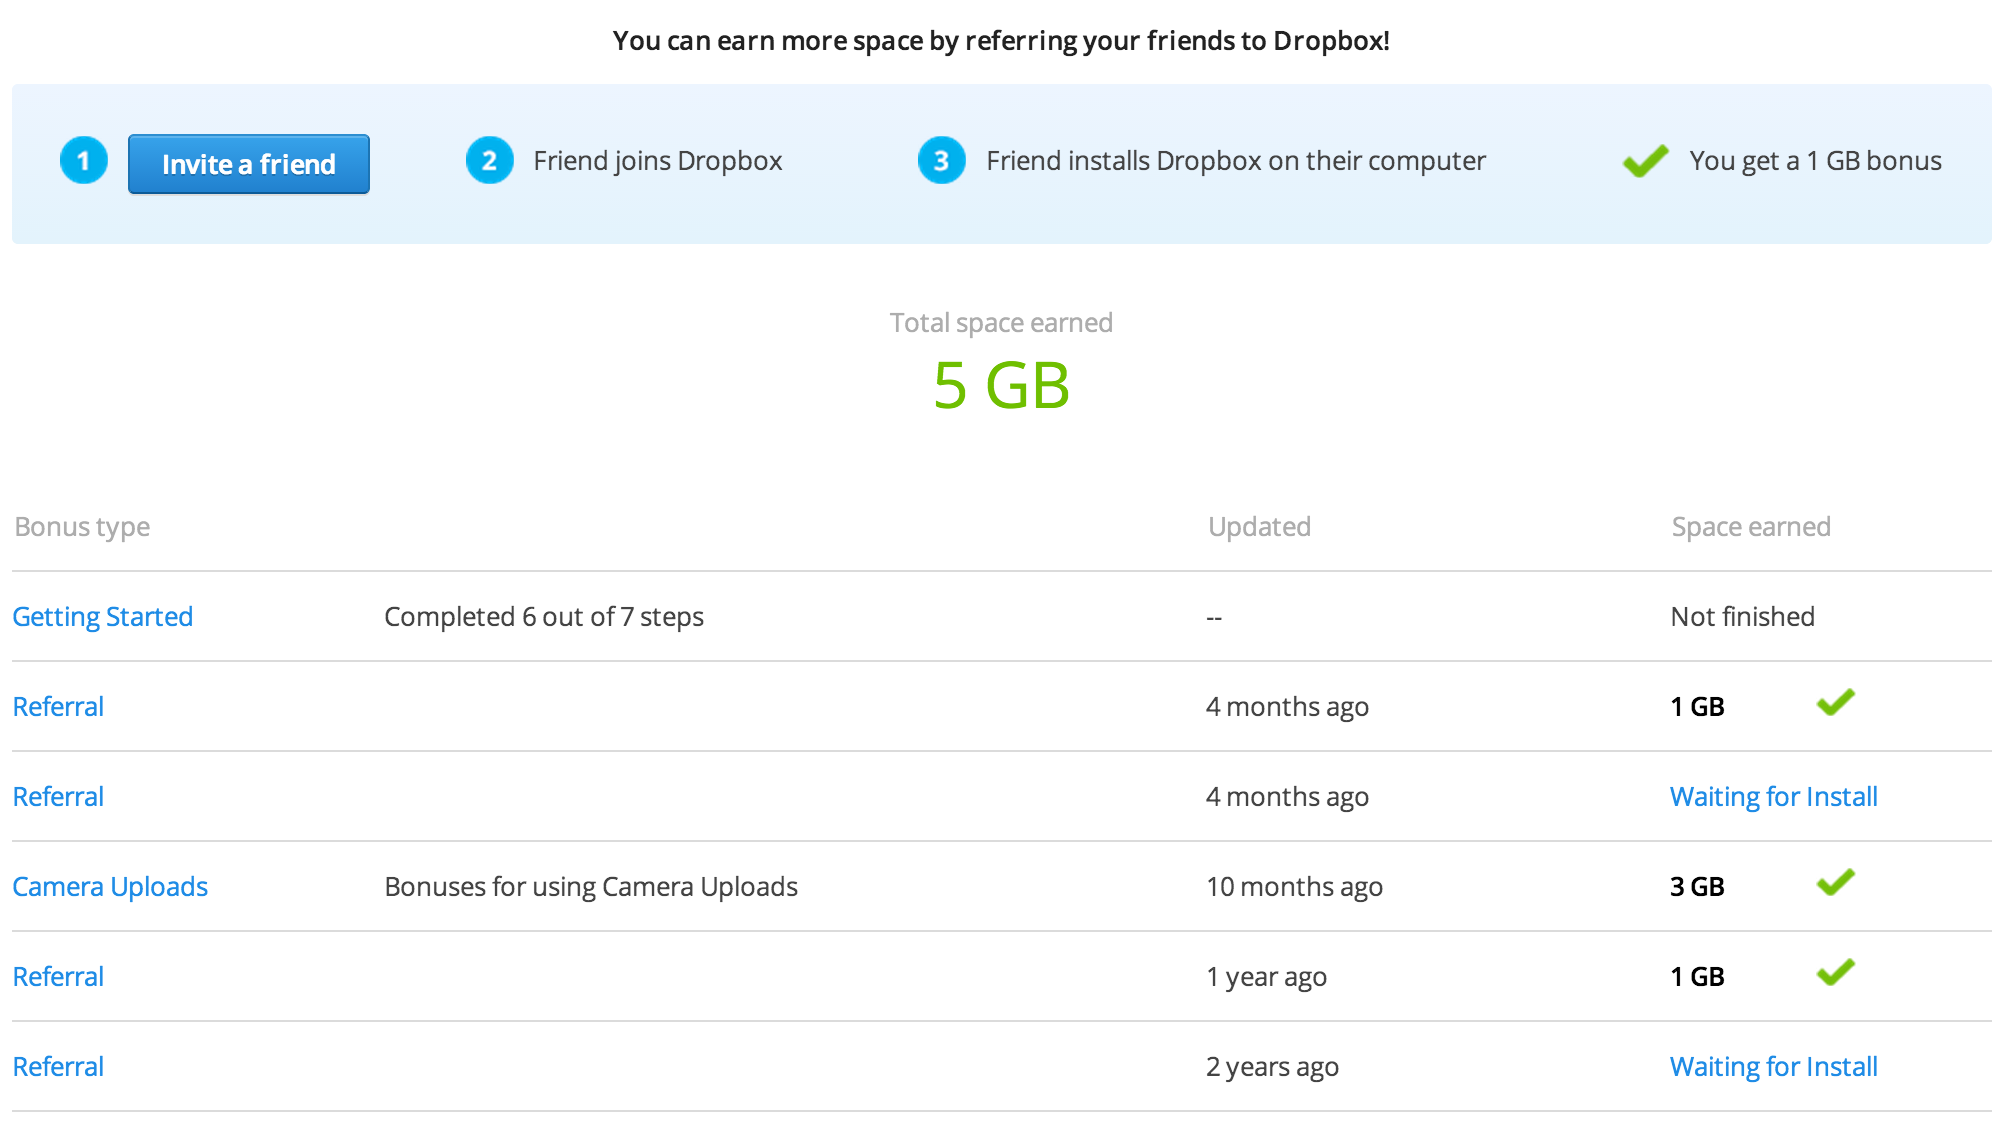Click the 5 GB total space figure
Screen dimensions: 2012x1138
point(1001,386)
